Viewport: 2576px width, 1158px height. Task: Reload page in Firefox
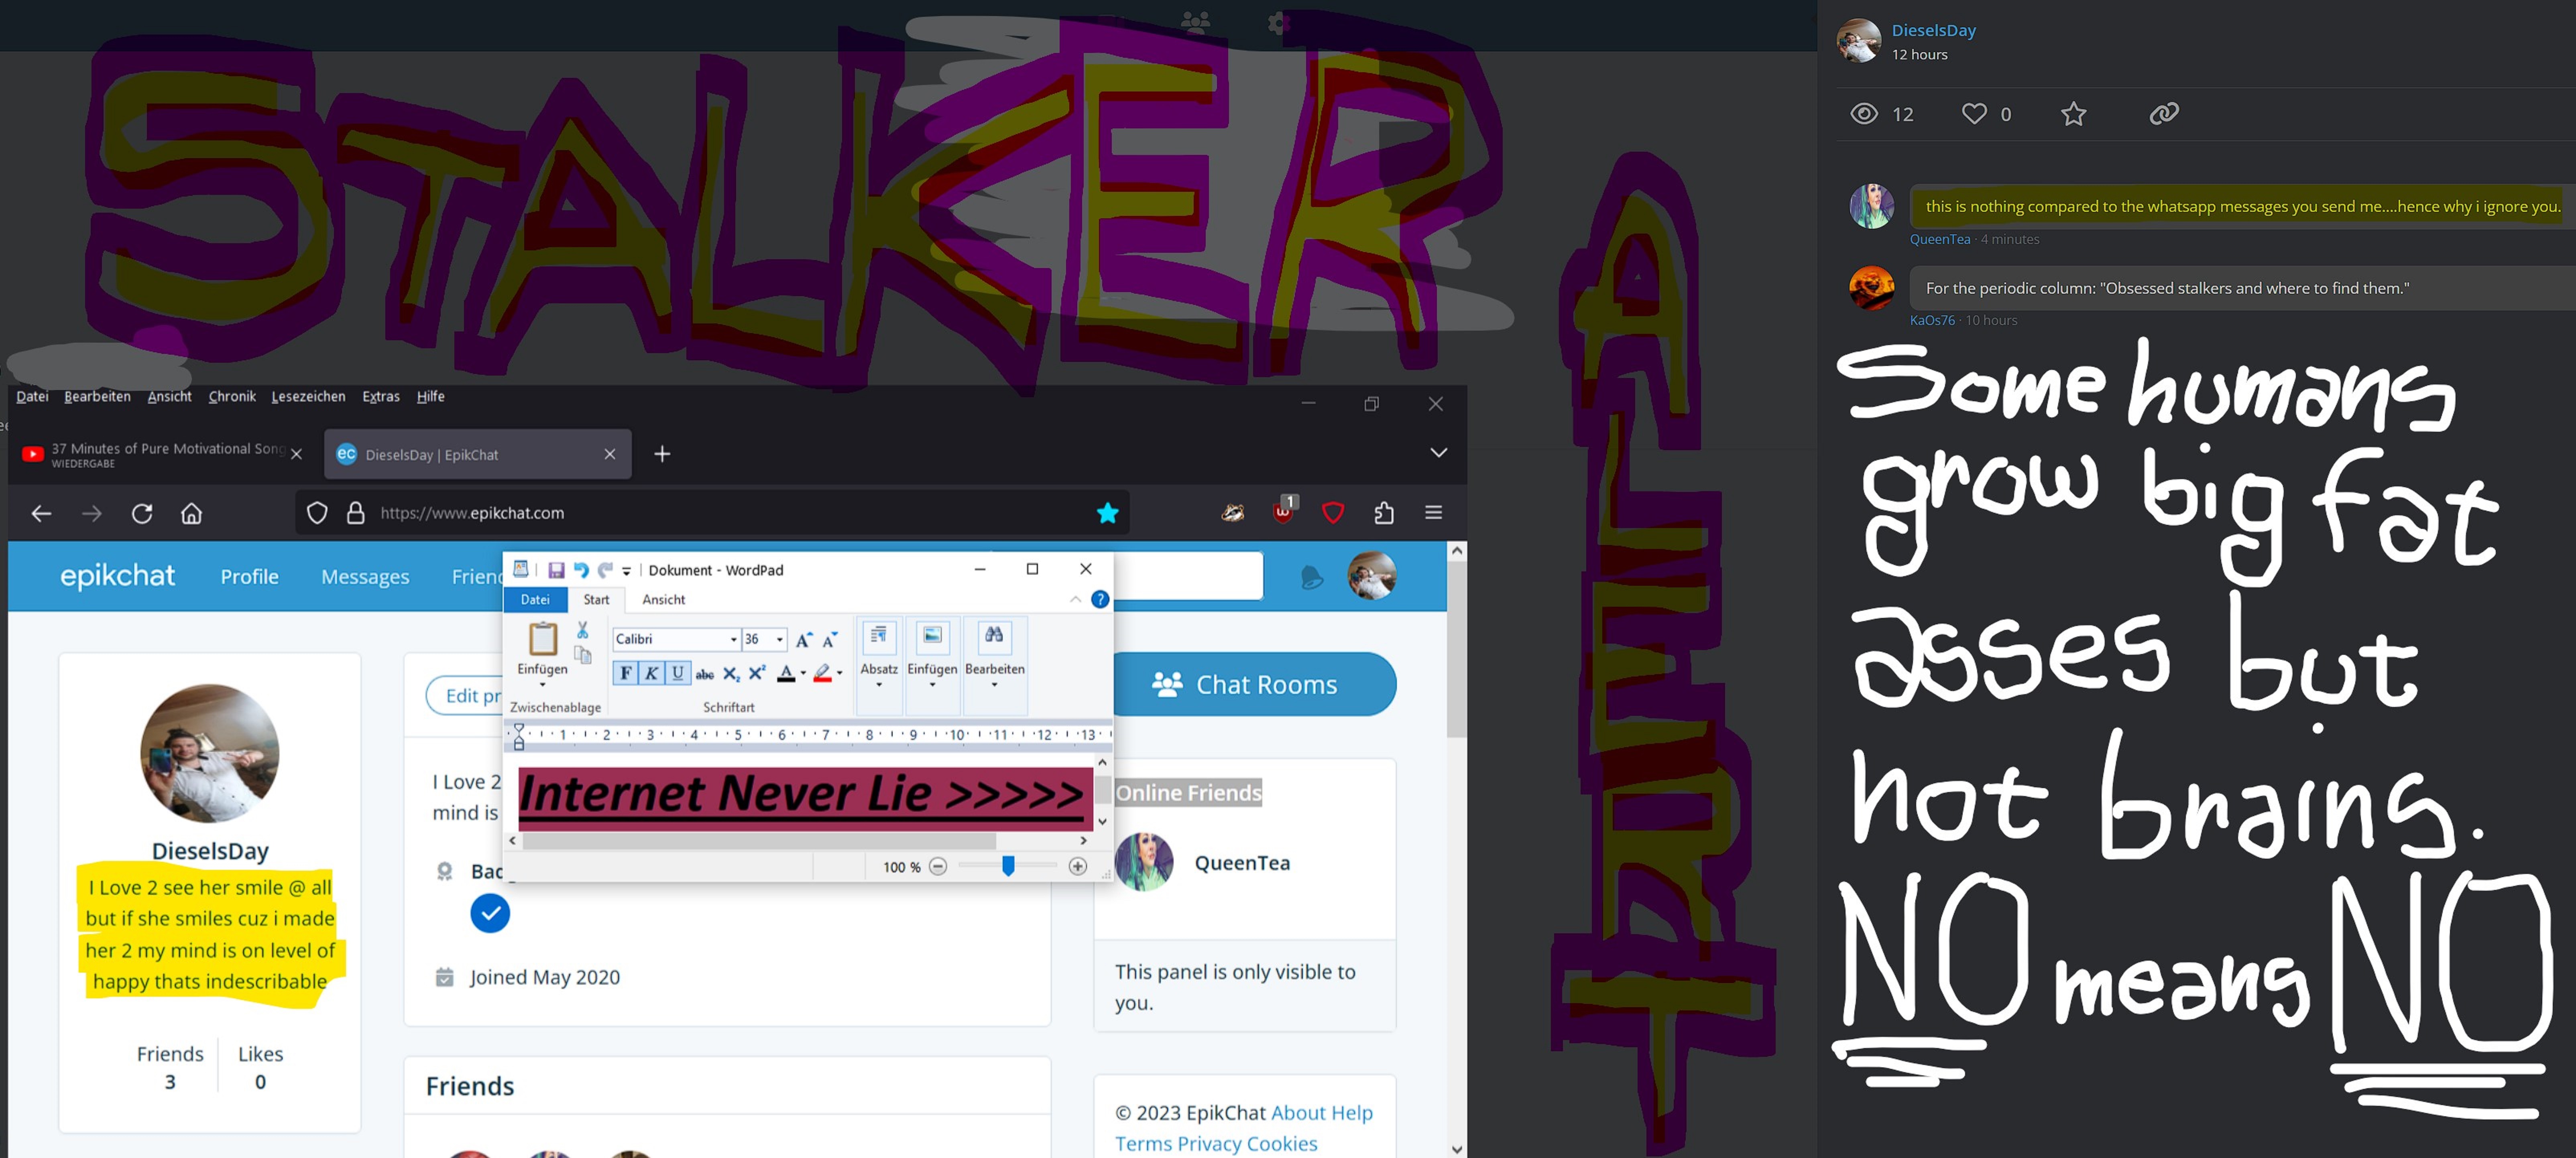click(142, 513)
